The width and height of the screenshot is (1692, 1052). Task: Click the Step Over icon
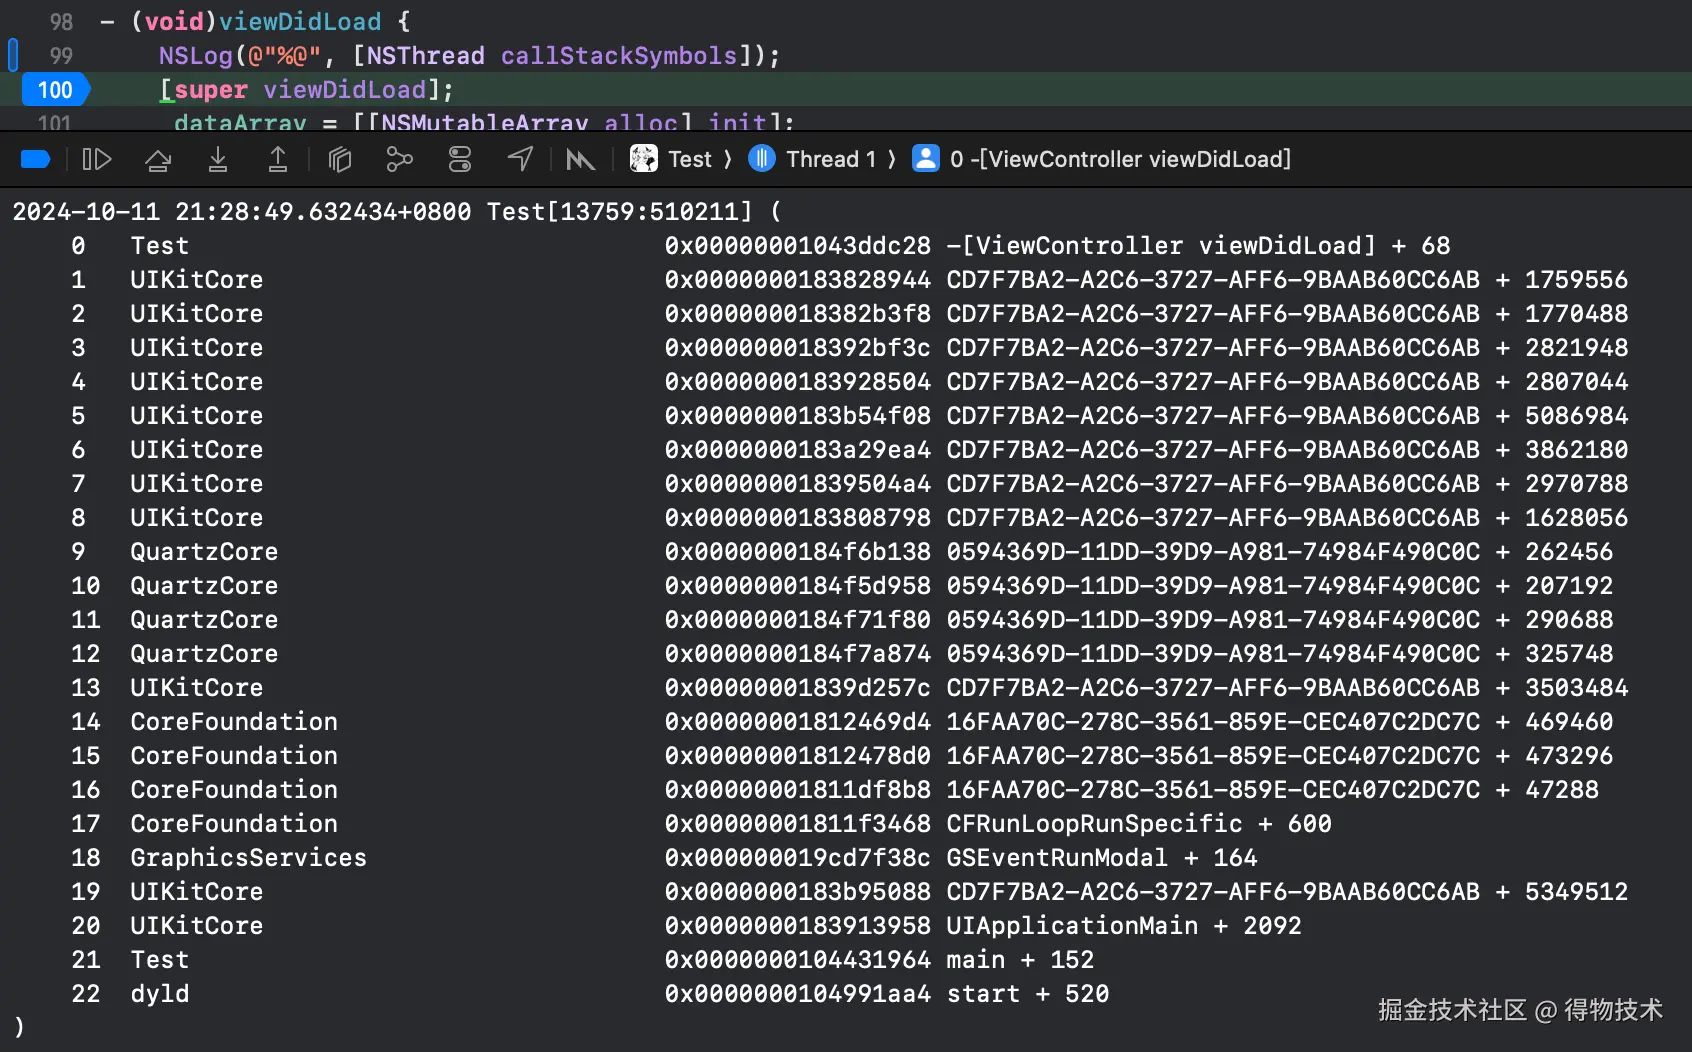pyautogui.click(x=158, y=159)
